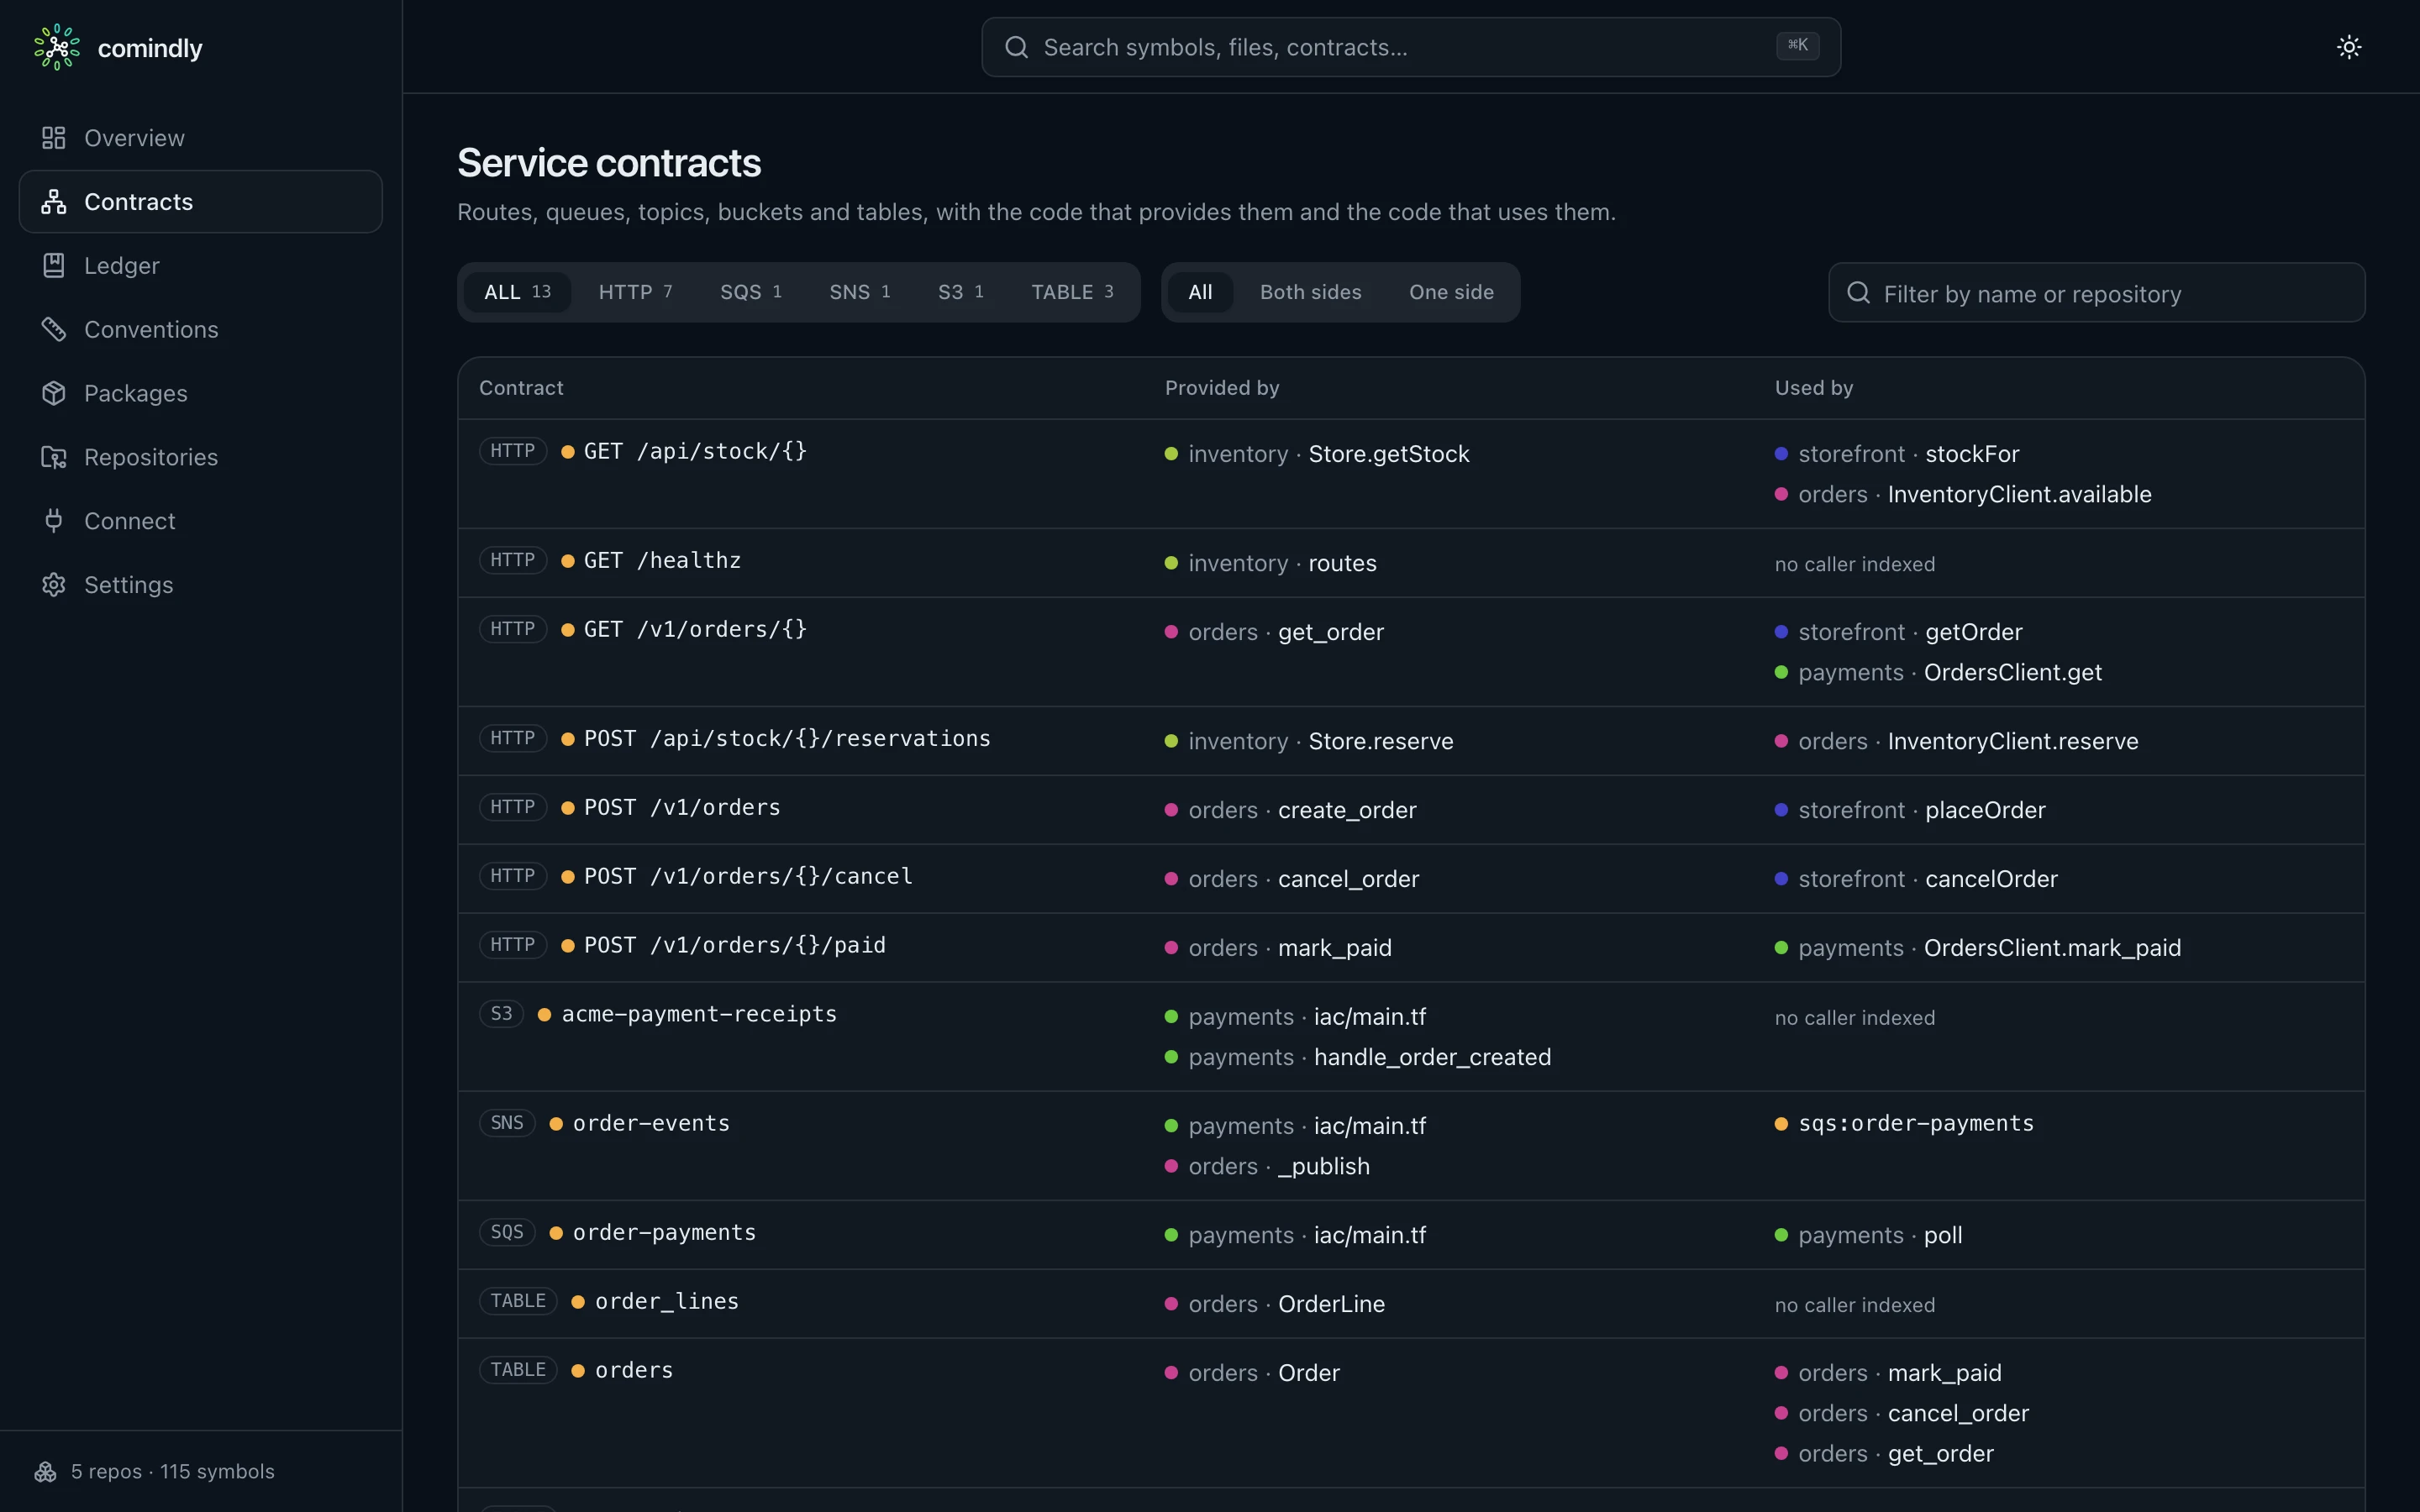
Task: Open the InventoryClient.available caller symbol
Action: pyautogui.click(x=2019, y=494)
